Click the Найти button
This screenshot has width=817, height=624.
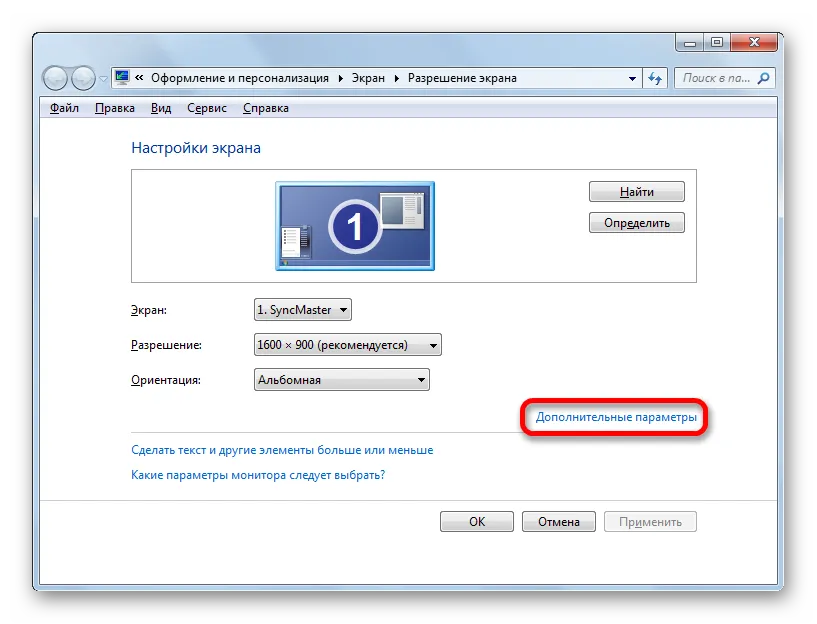pyautogui.click(x=636, y=192)
